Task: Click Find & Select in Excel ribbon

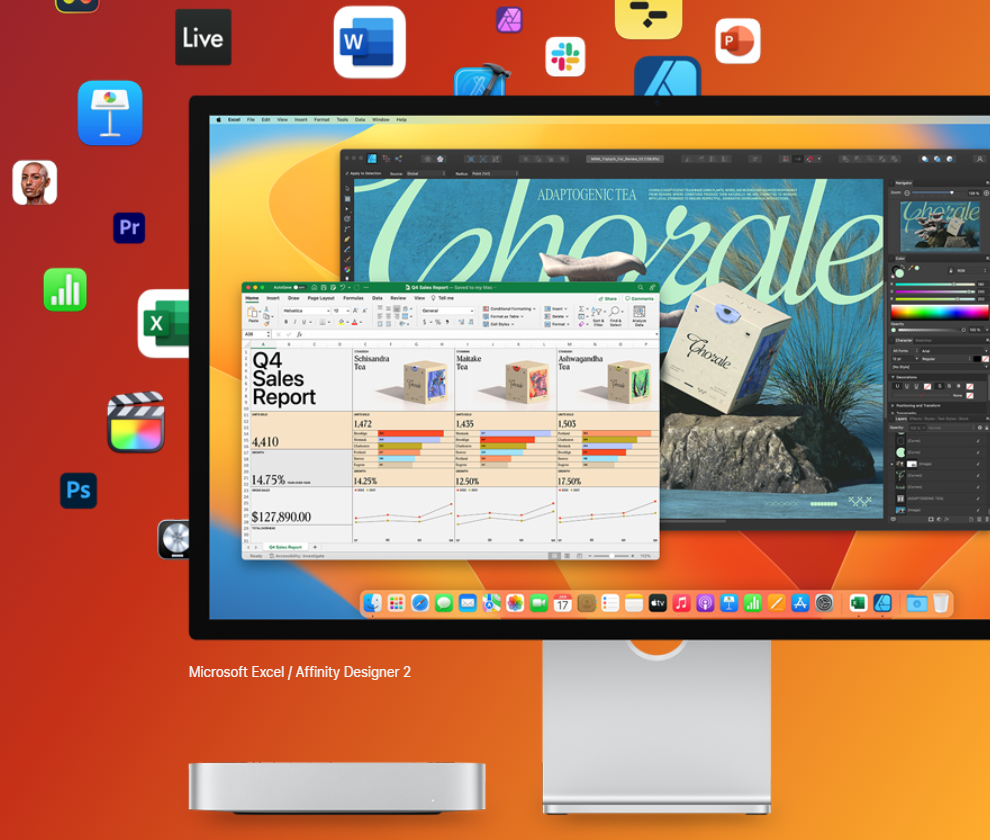Action: click(616, 316)
